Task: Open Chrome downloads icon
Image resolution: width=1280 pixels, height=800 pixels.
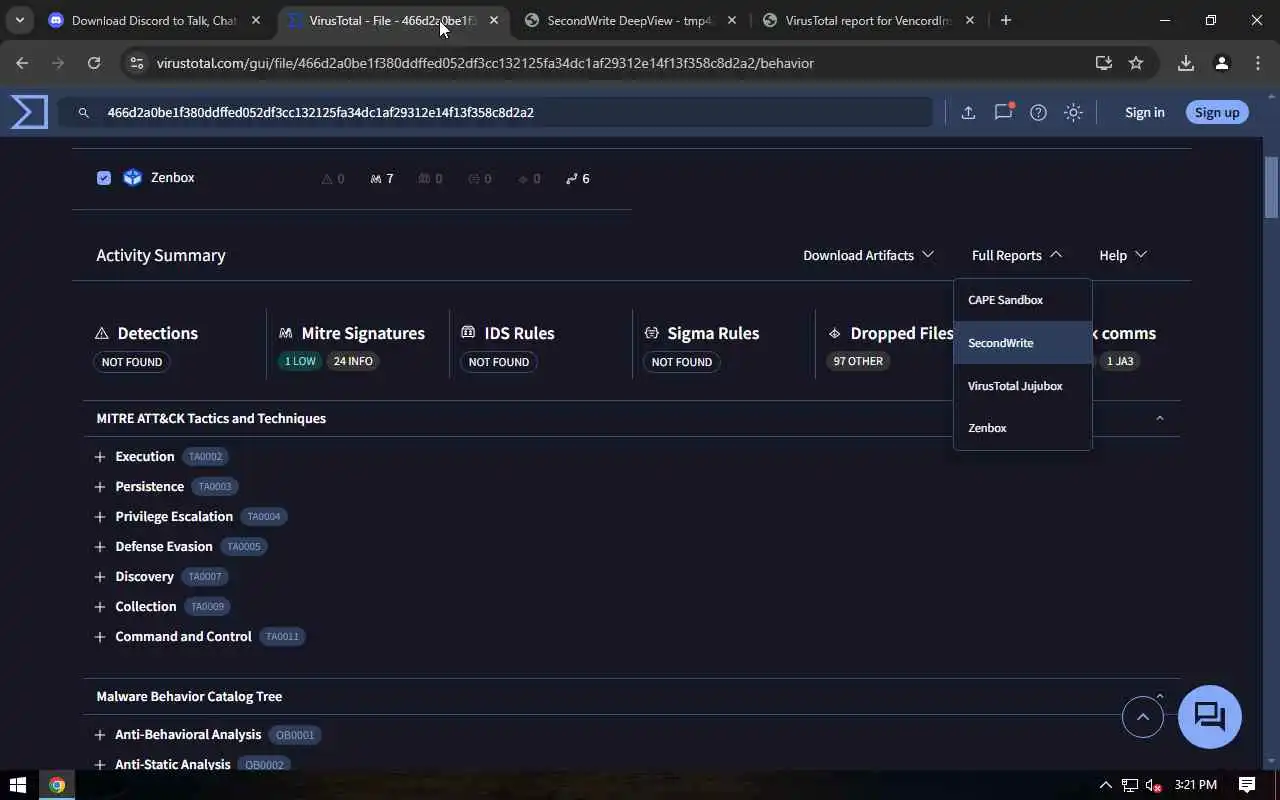Action: pyautogui.click(x=1185, y=63)
